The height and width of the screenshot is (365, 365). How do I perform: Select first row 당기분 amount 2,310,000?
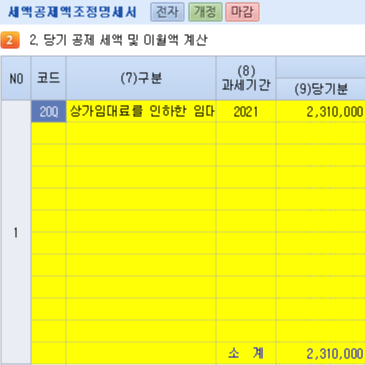pos(321,112)
